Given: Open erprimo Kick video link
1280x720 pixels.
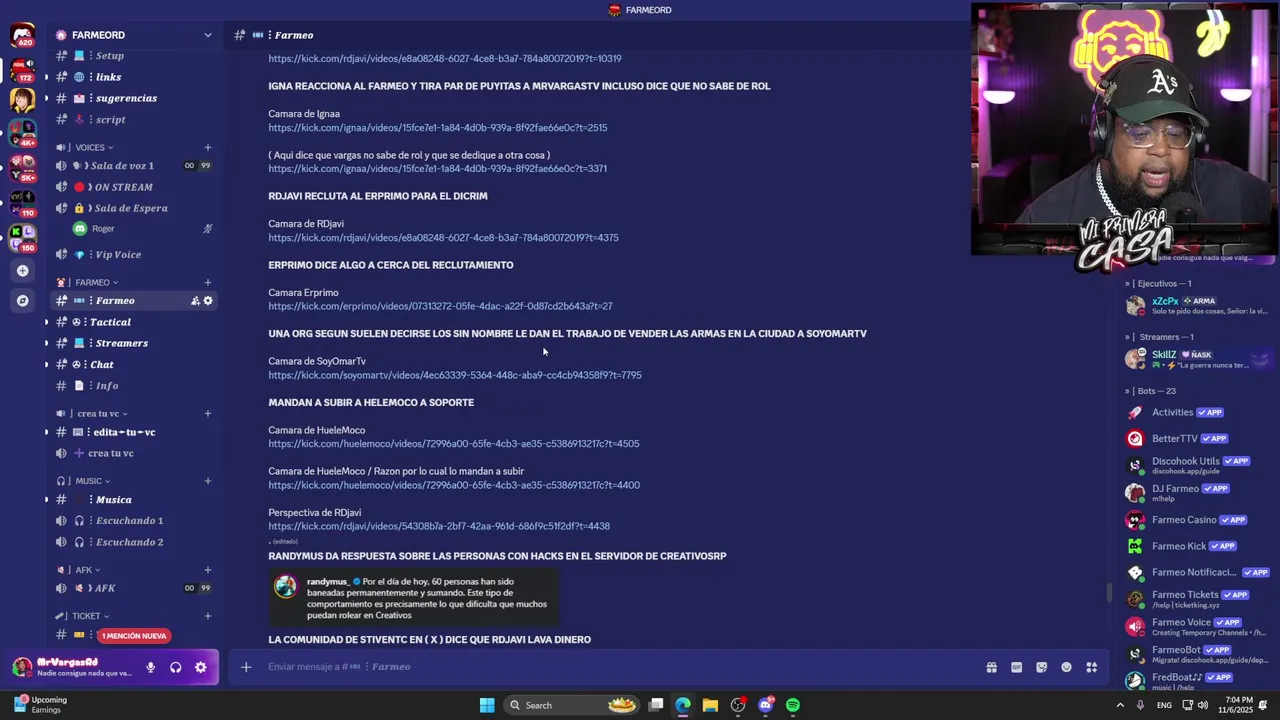Looking at the screenshot, I should click(440, 306).
